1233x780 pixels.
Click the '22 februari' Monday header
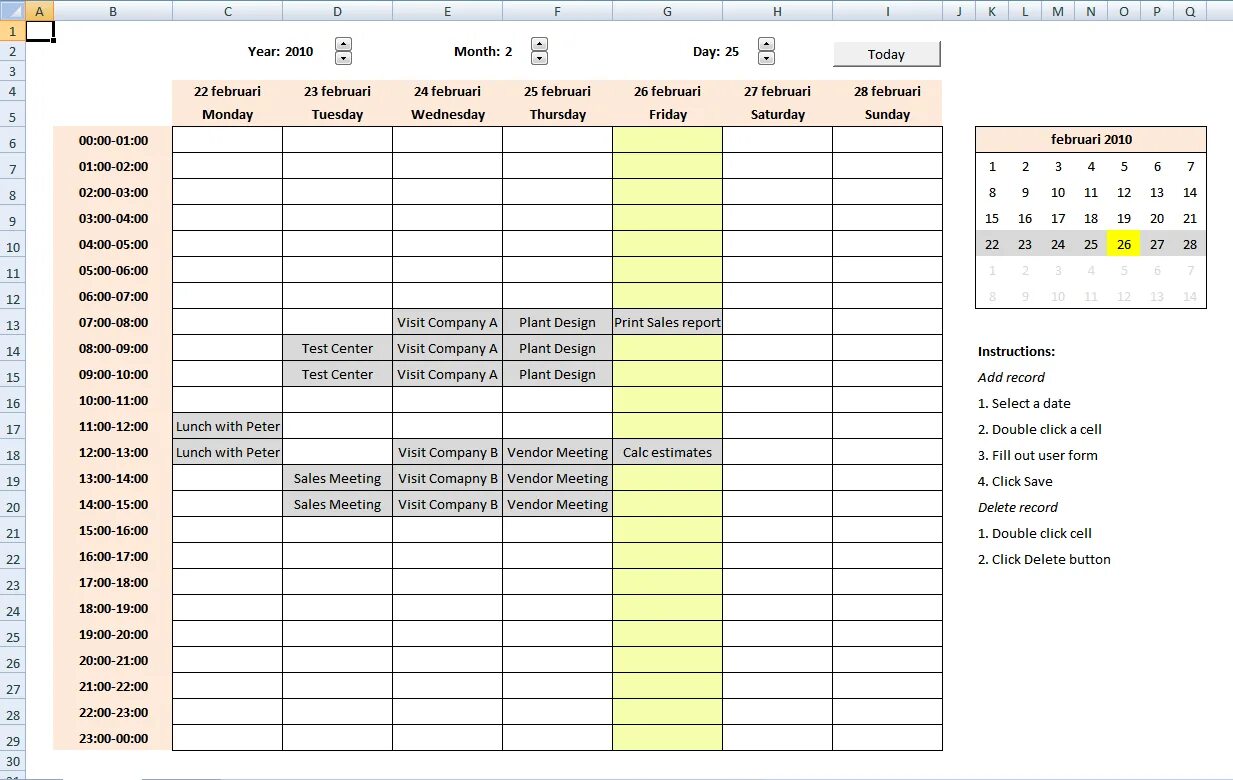pos(228,91)
